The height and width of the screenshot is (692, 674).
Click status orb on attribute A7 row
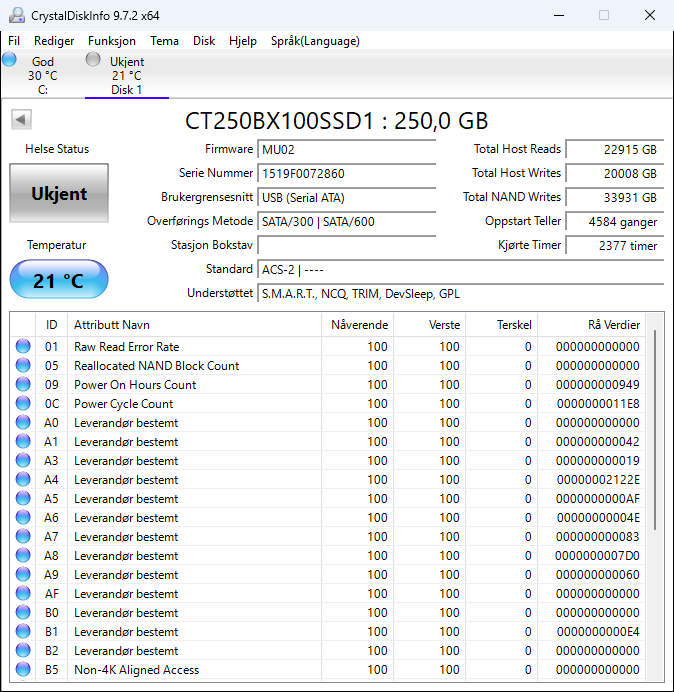(x=23, y=536)
